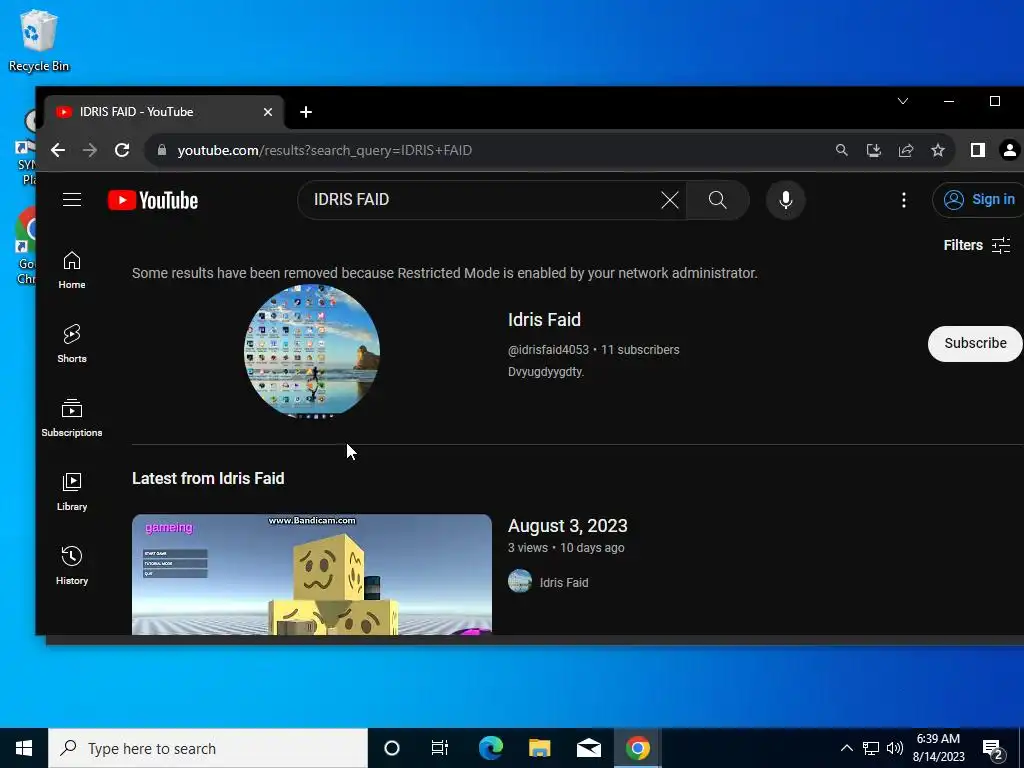The width and height of the screenshot is (1024, 768).
Task: Open Recycle Bin on the desktop
Action: click(x=39, y=40)
